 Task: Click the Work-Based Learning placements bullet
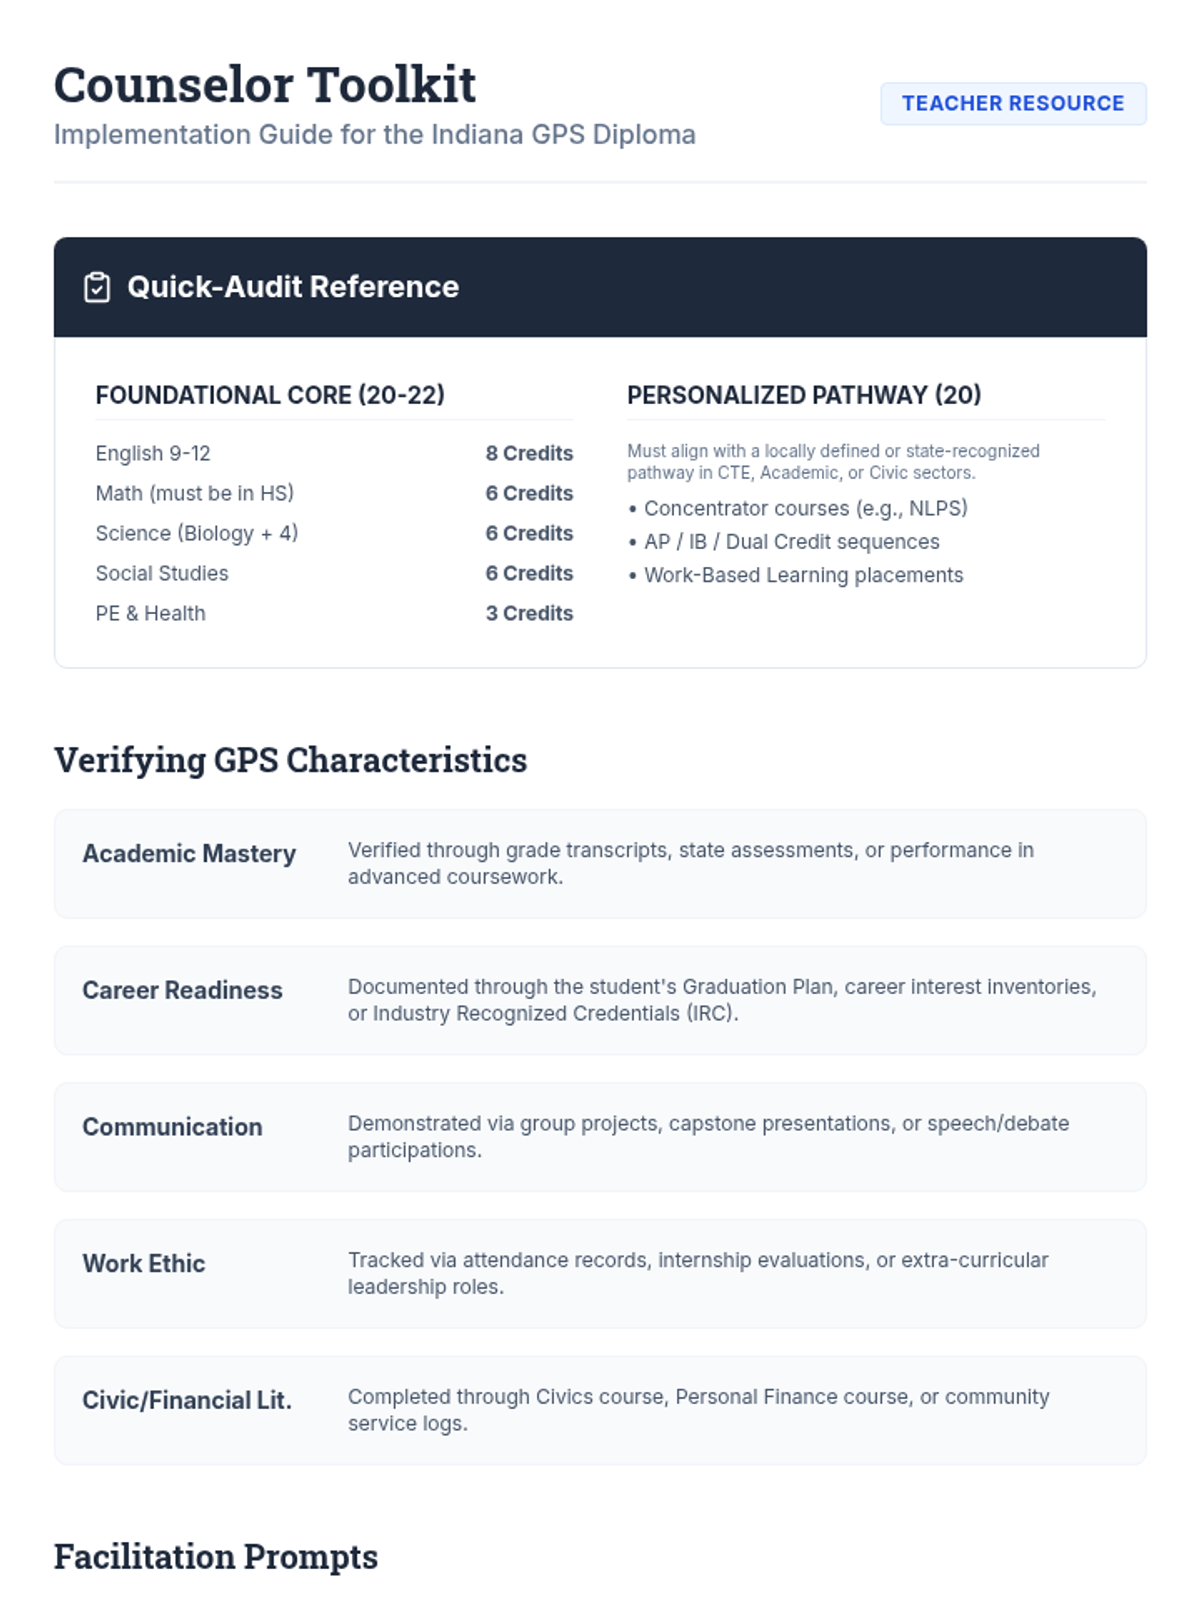(x=803, y=575)
